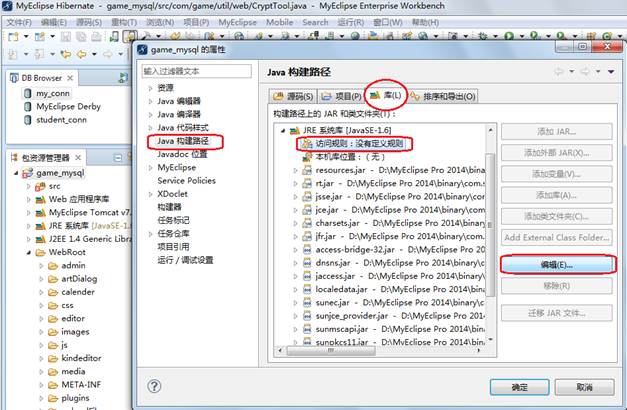Viewport: 627px width, 410px height.
Task: Open the MyEclipse menu in menu bar
Action: point(237,22)
